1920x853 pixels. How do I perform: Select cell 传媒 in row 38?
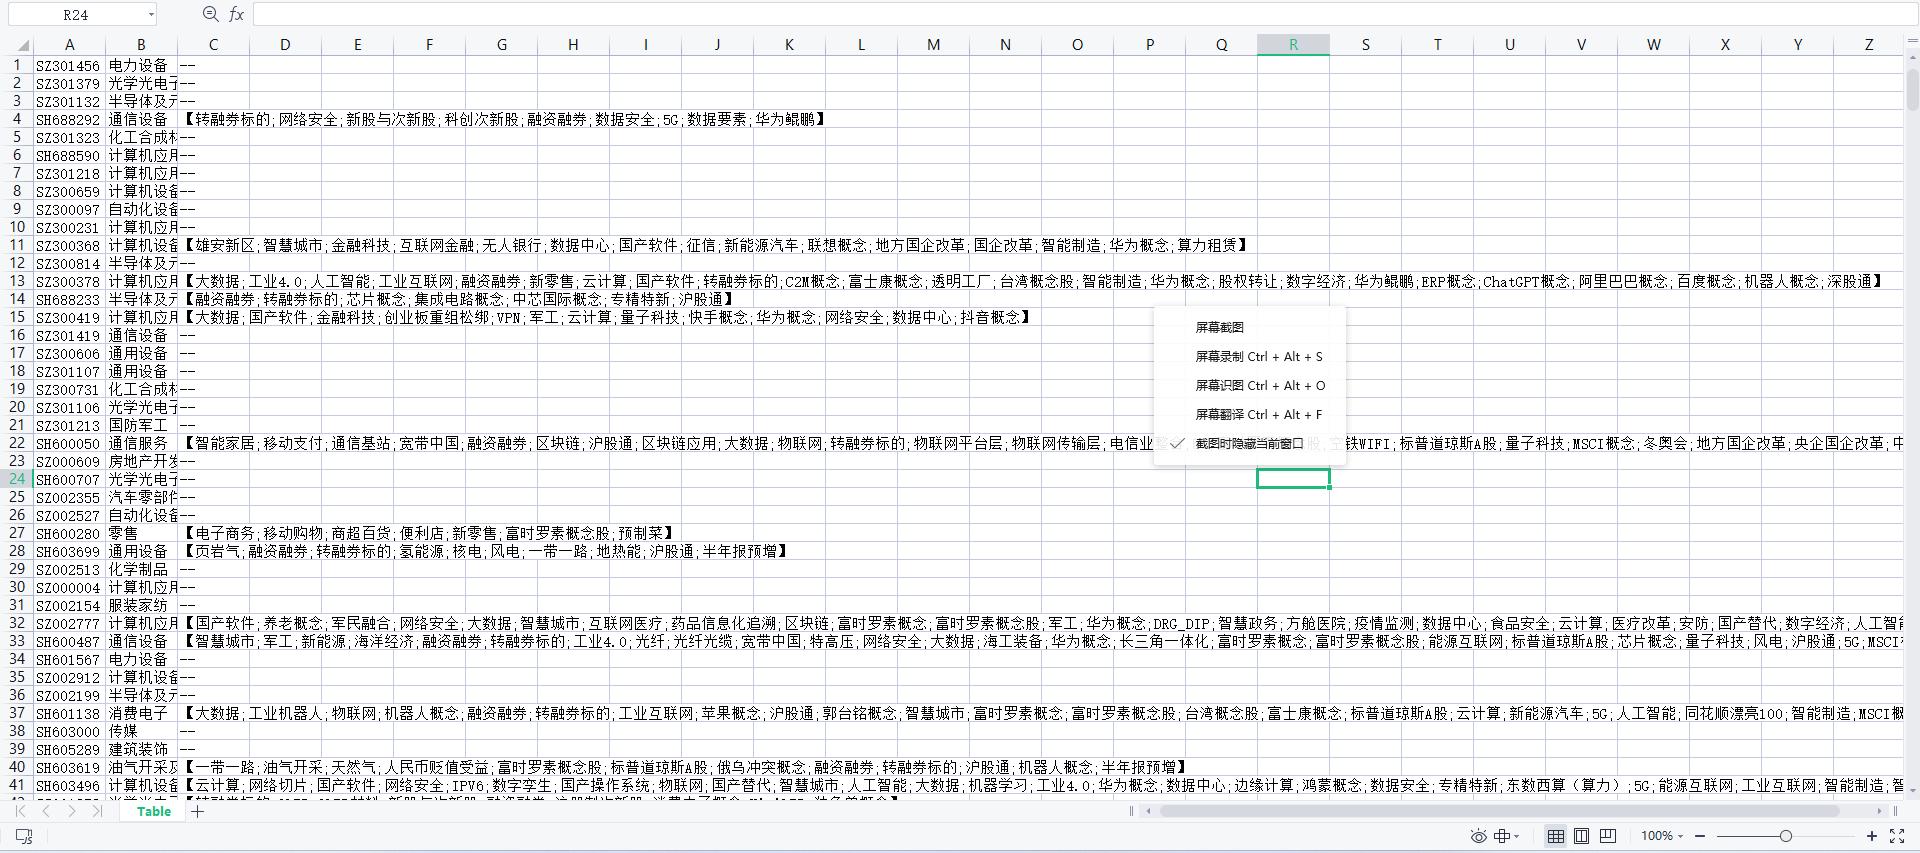[141, 731]
